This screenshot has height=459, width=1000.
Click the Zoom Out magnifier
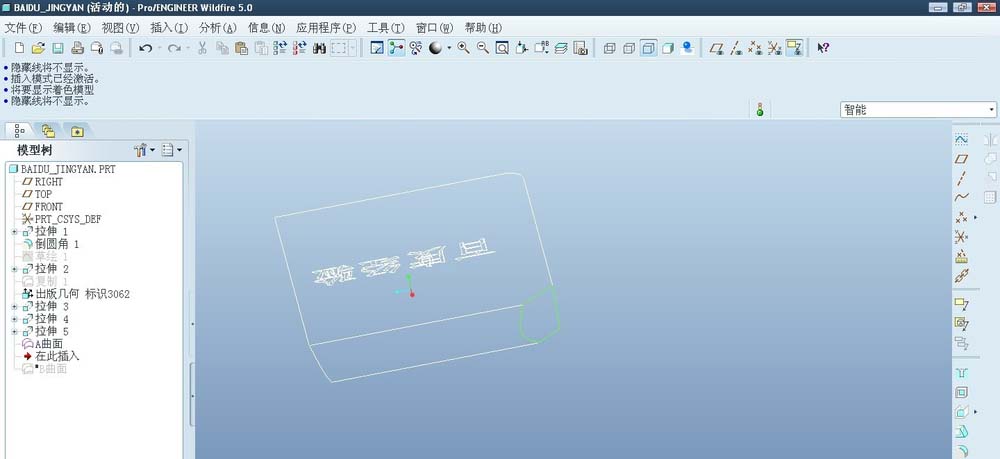click(483, 48)
